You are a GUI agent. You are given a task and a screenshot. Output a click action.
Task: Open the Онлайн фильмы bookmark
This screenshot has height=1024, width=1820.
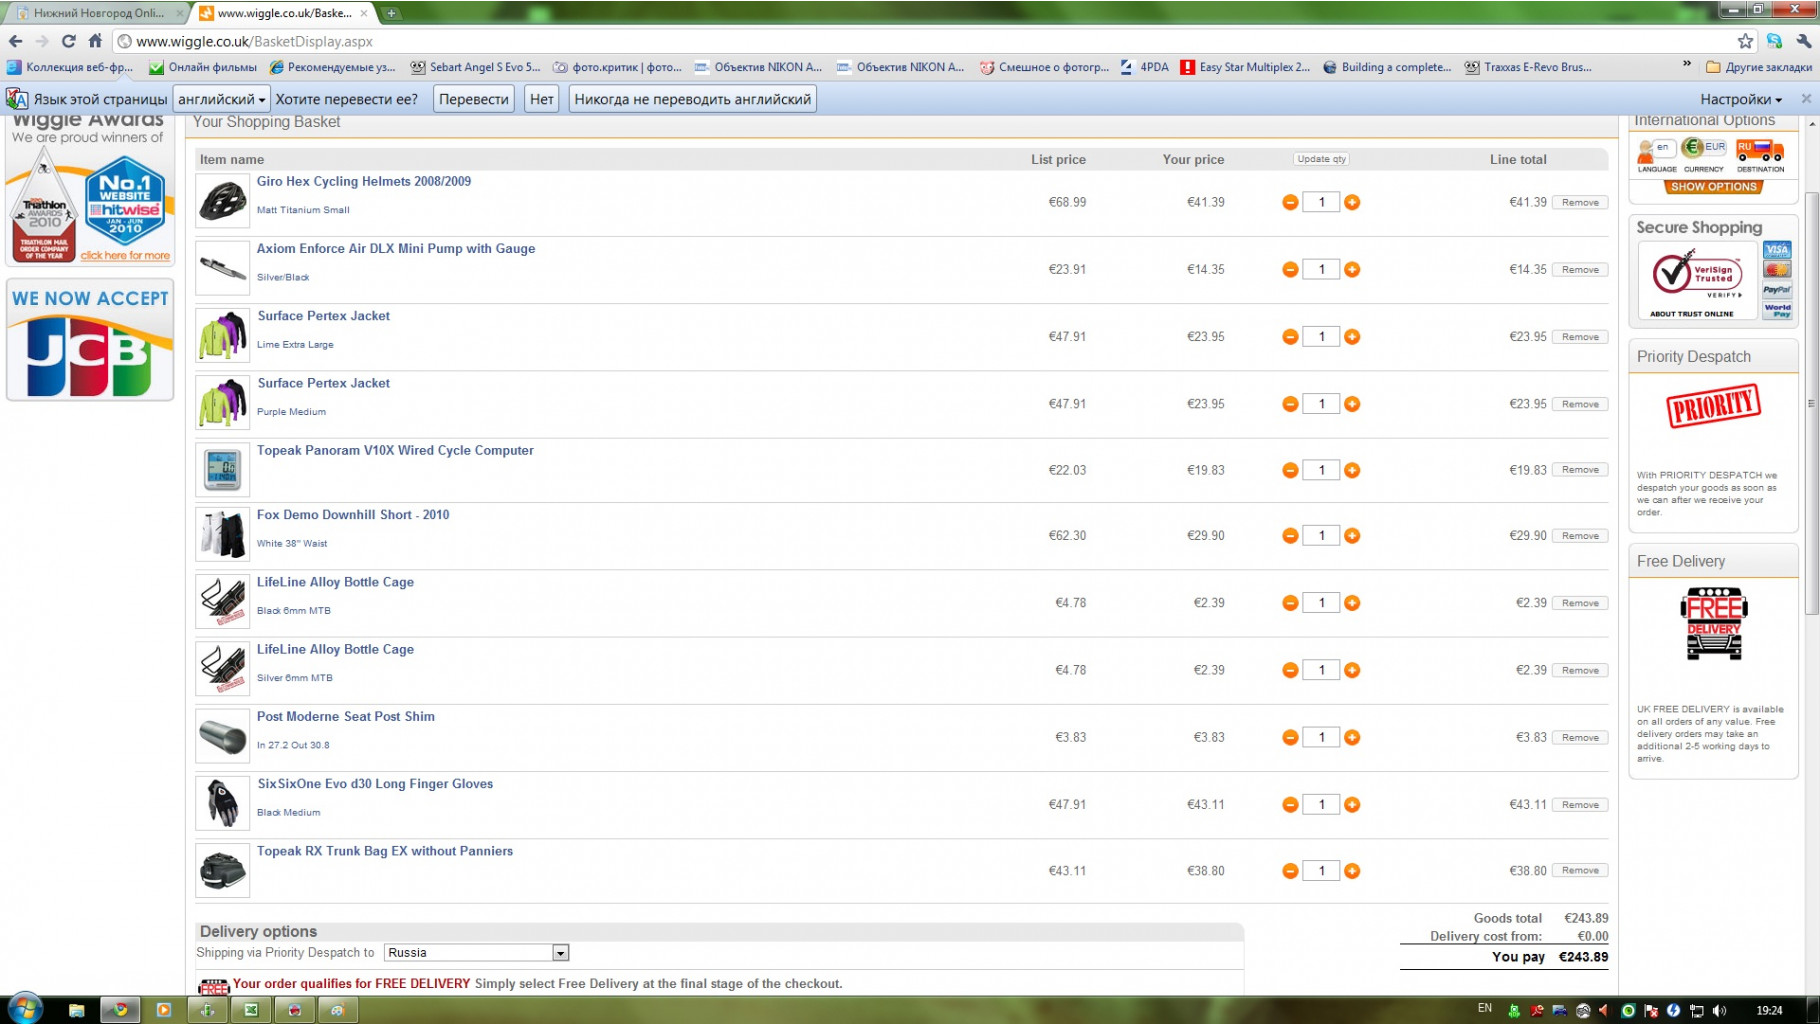pyautogui.click(x=202, y=67)
